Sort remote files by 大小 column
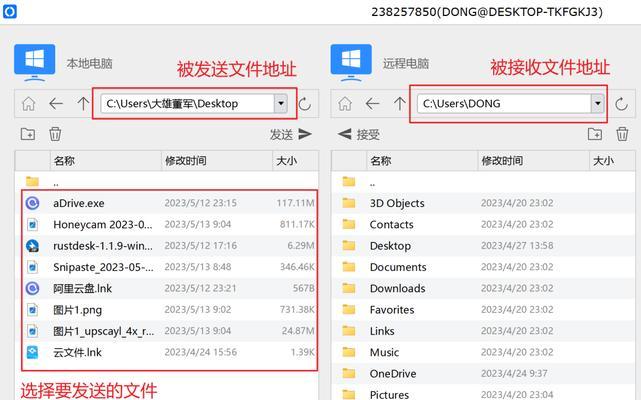641x400 pixels. tap(612, 161)
